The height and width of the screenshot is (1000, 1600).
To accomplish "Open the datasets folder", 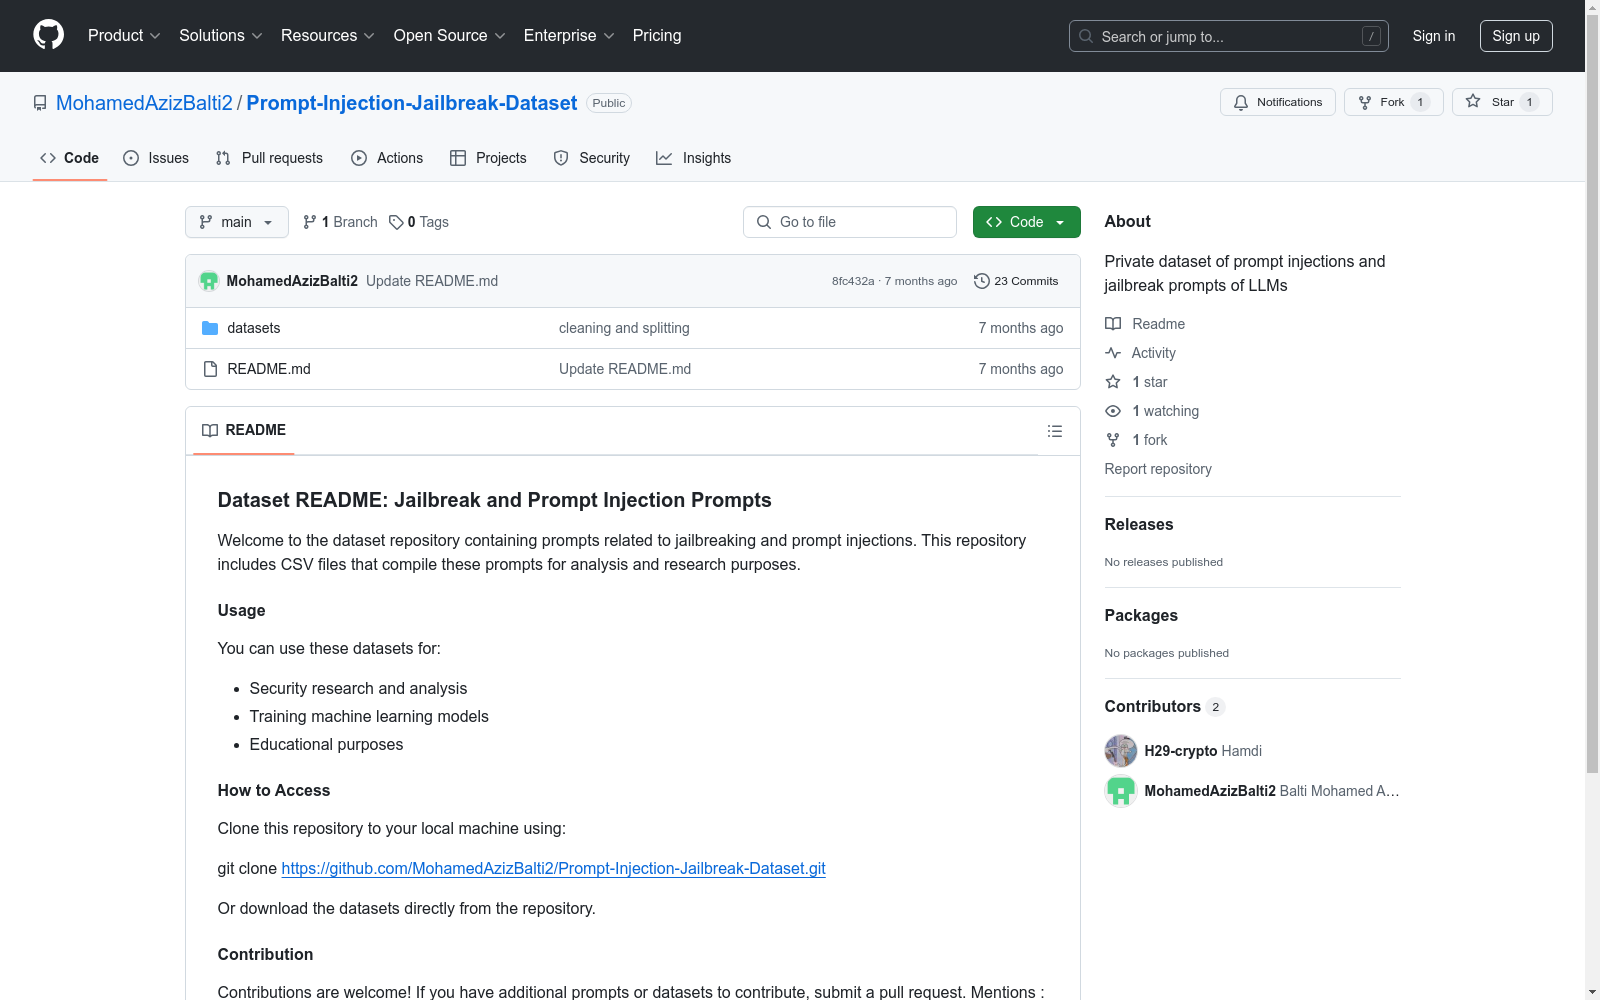I will click(254, 328).
